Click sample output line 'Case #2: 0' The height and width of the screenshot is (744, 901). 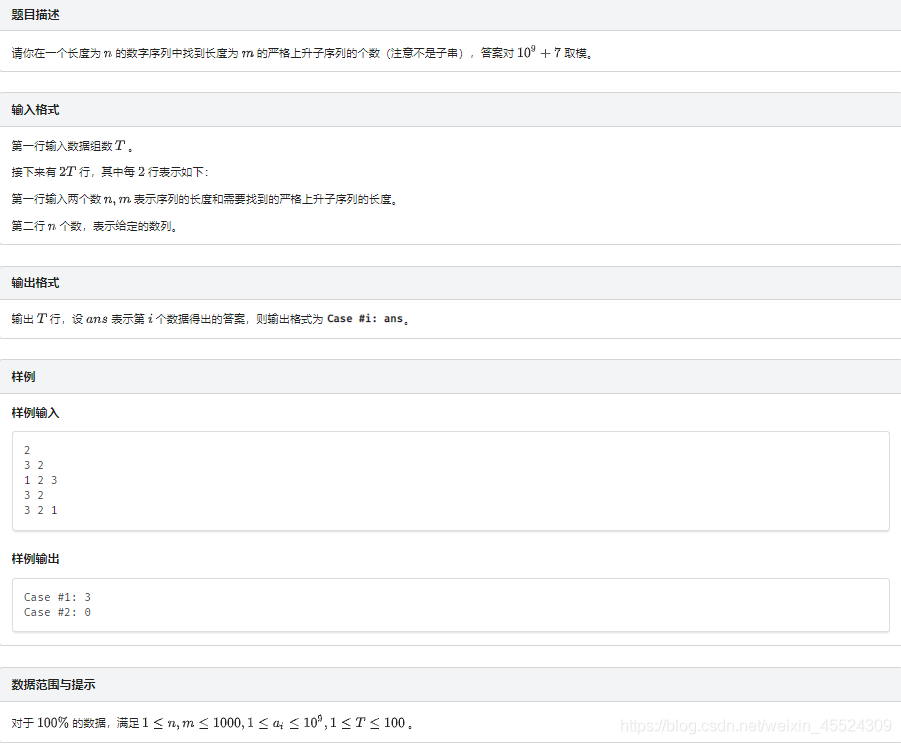tap(57, 612)
